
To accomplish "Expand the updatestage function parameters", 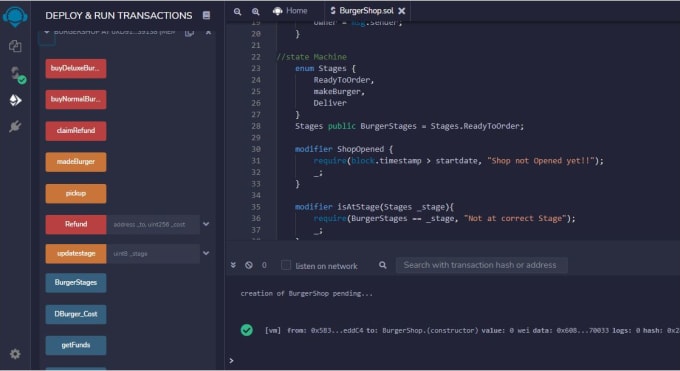I will pyautogui.click(x=206, y=253).
